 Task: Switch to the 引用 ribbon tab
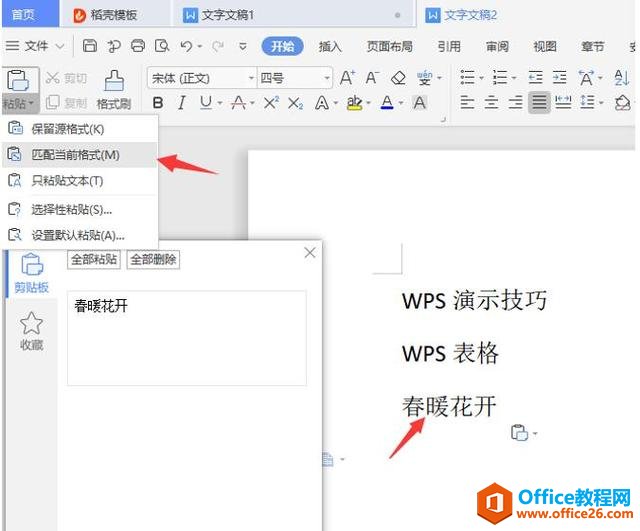click(449, 47)
